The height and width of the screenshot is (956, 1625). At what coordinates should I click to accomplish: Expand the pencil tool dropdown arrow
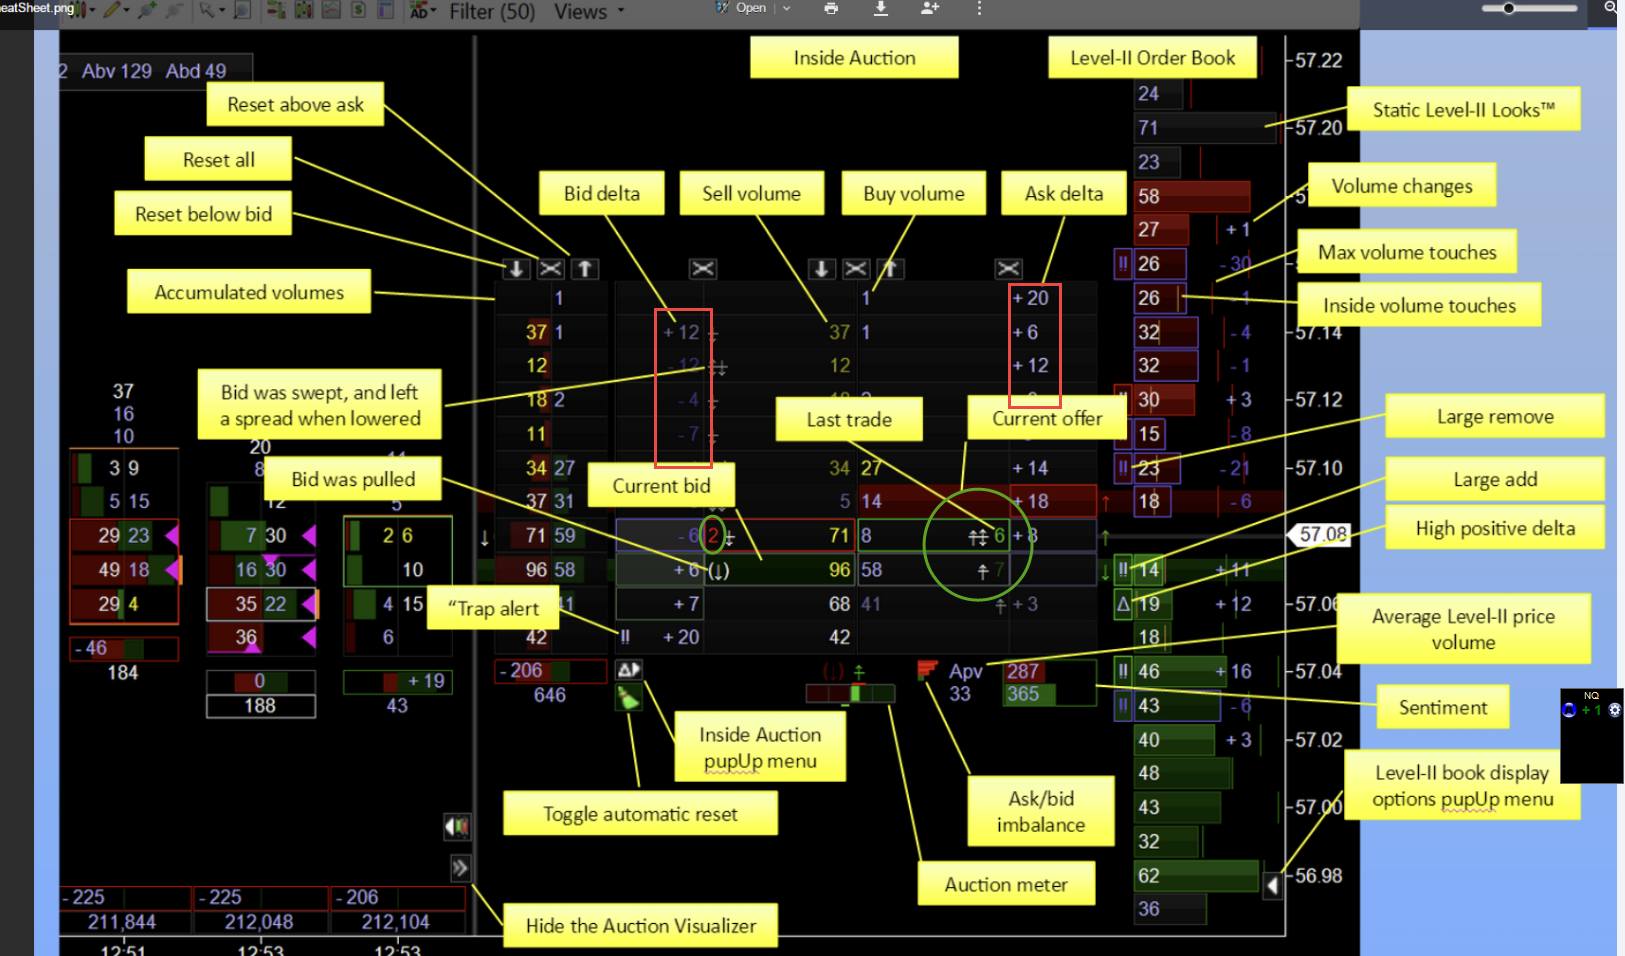126,10
